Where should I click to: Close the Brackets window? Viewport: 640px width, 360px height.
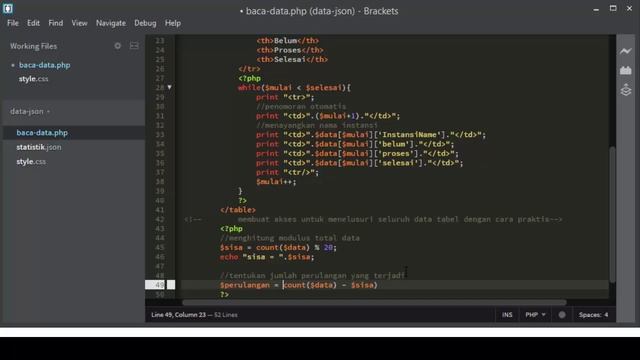629,9
